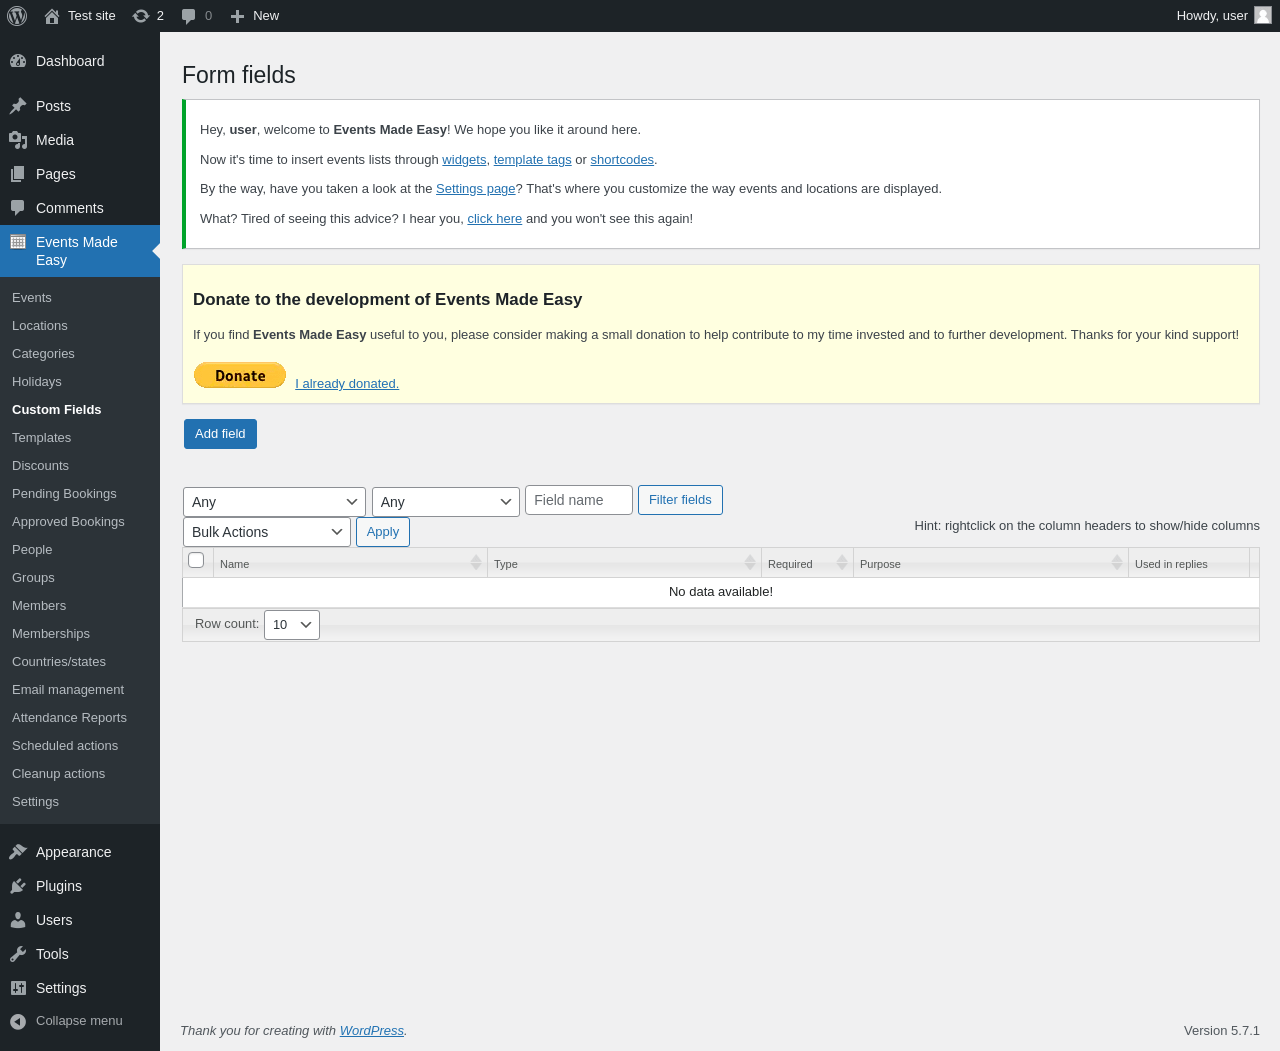Click the Test site home icon

point(52,16)
